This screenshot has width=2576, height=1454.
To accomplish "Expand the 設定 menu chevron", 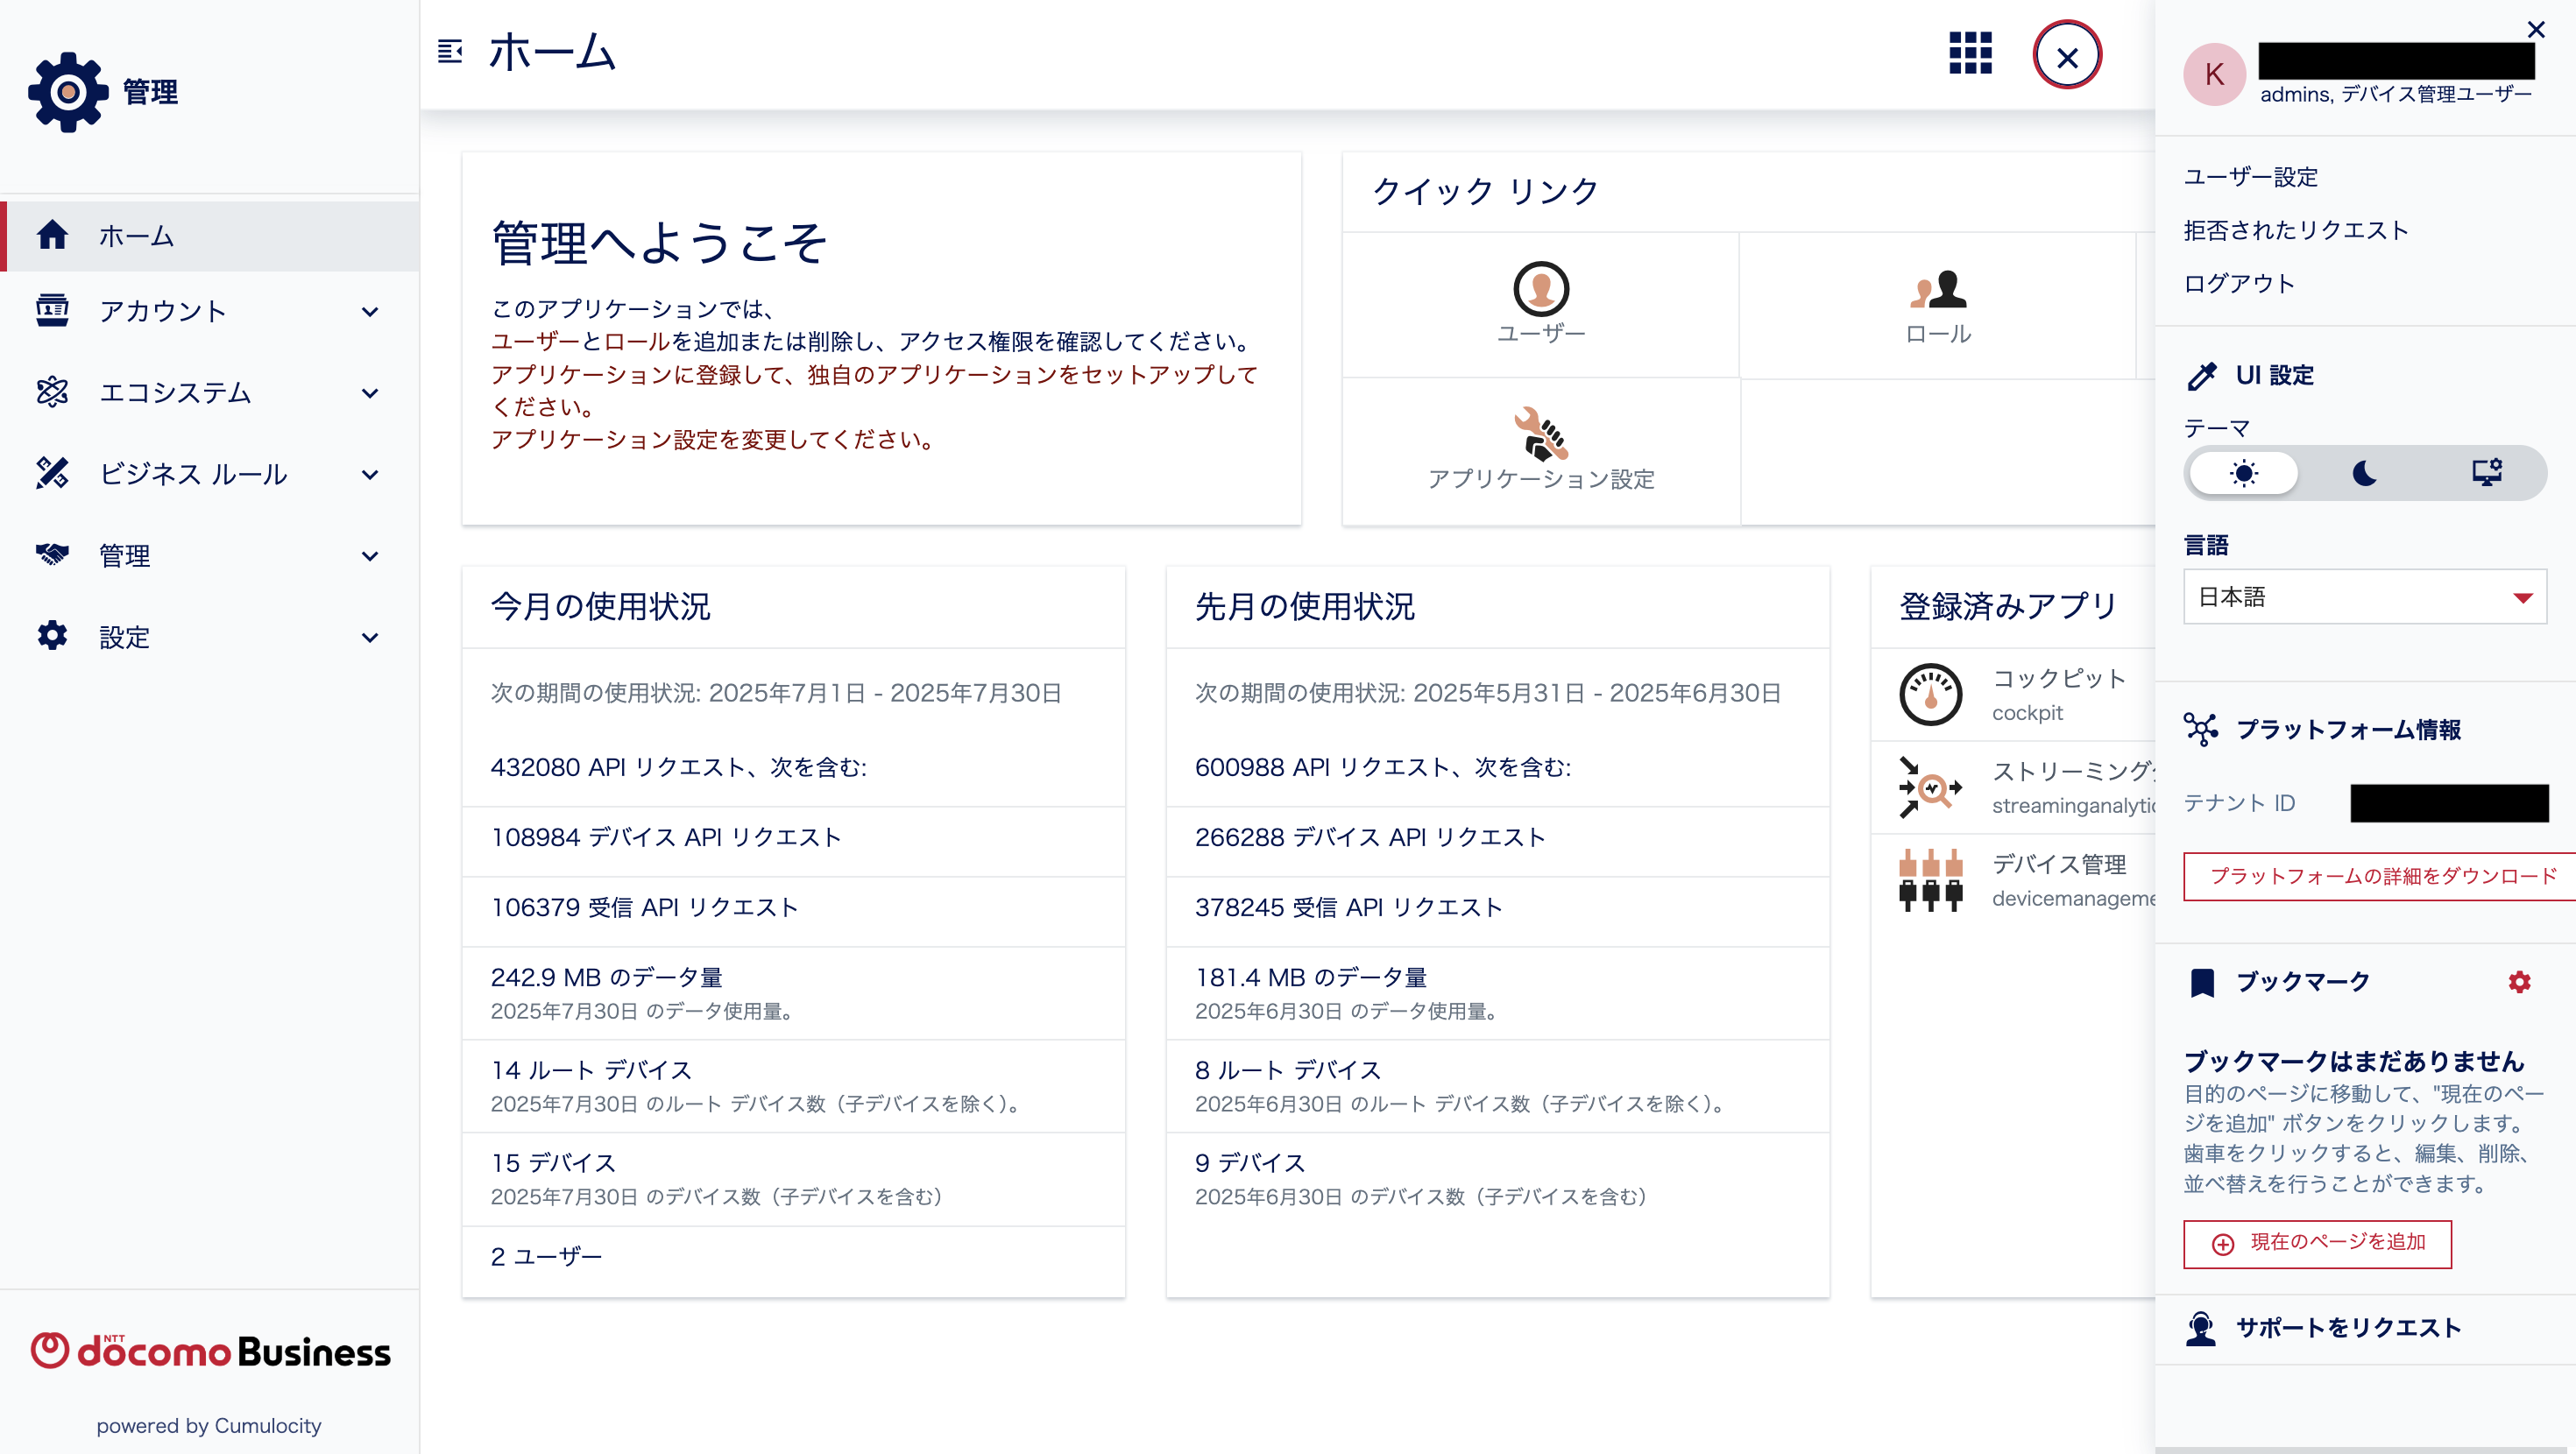I will pos(370,637).
